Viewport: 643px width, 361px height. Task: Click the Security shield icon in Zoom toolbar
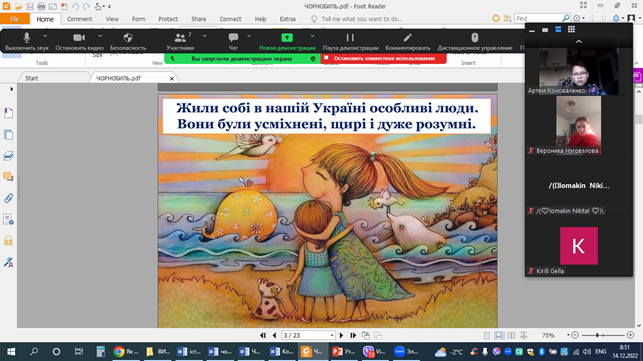pyautogui.click(x=128, y=38)
